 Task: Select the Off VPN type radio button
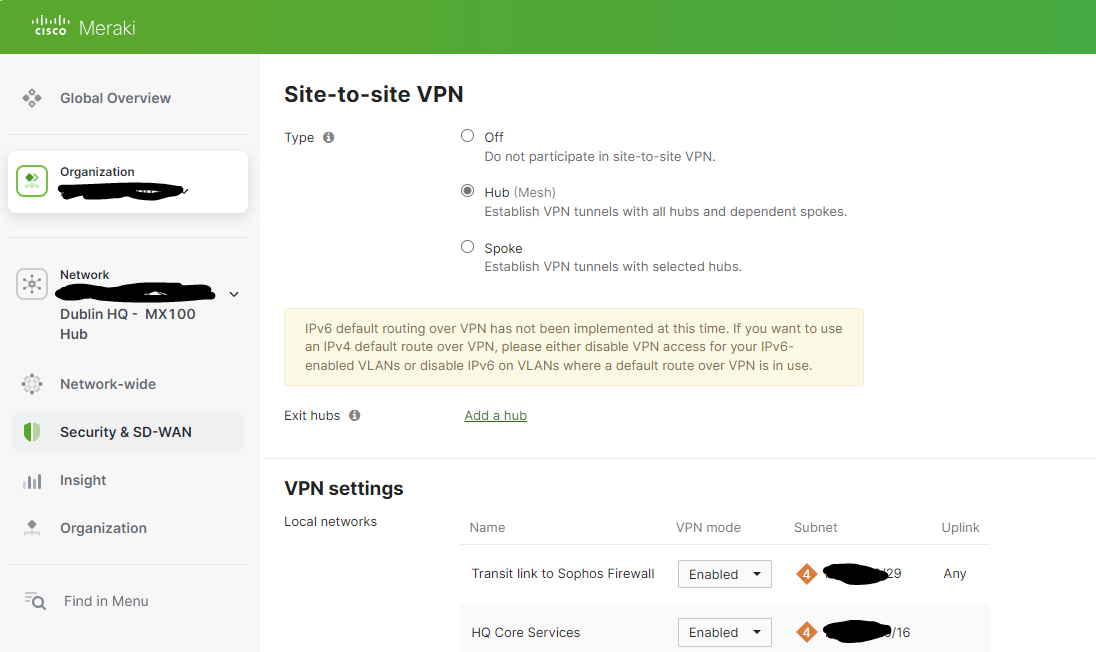467,136
